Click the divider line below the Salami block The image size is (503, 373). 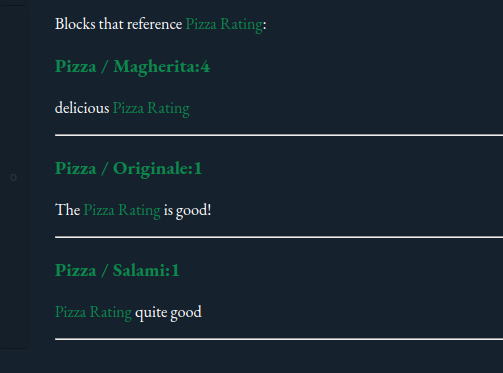click(279, 339)
